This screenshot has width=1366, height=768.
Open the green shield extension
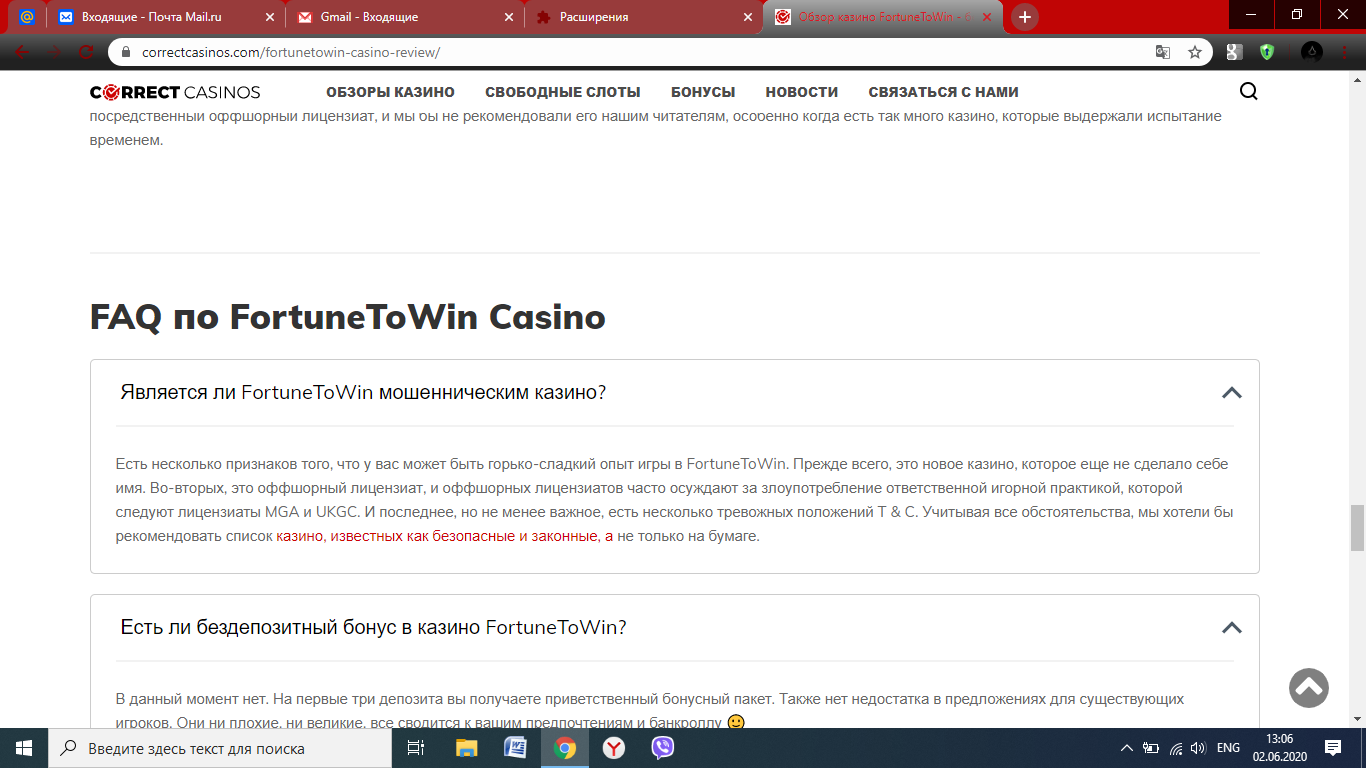pos(1267,52)
